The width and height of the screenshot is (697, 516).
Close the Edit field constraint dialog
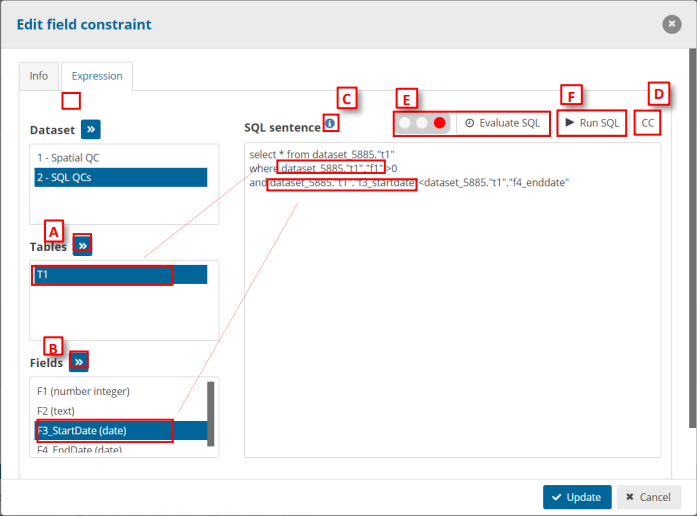(671, 24)
